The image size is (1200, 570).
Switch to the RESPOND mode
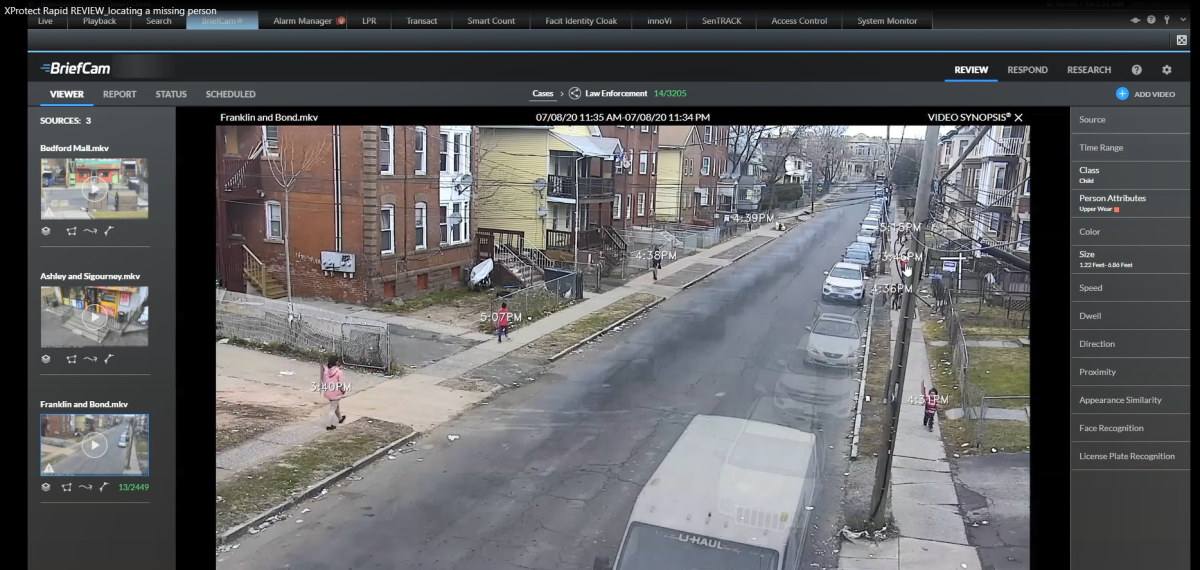1027,70
